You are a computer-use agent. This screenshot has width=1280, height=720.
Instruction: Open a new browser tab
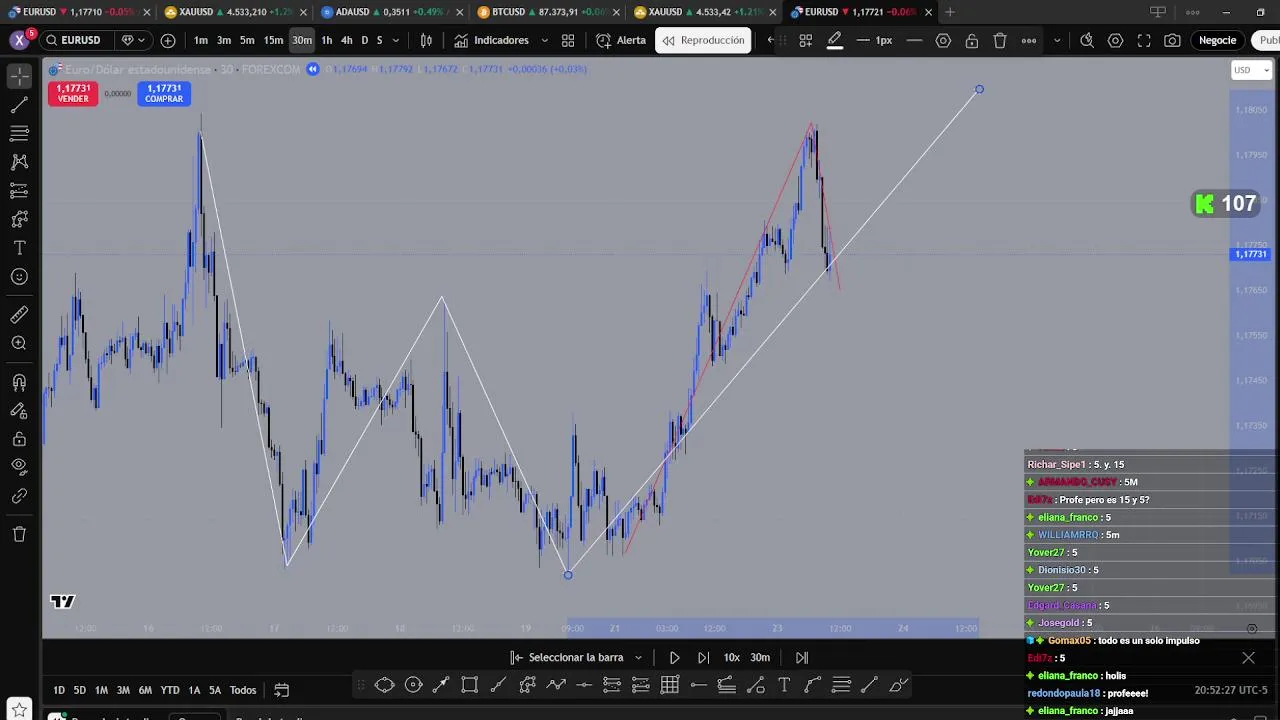(x=950, y=12)
